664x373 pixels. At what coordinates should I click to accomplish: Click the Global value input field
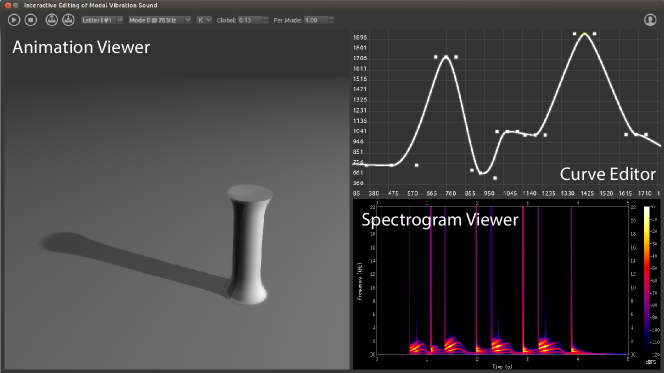click(250, 20)
